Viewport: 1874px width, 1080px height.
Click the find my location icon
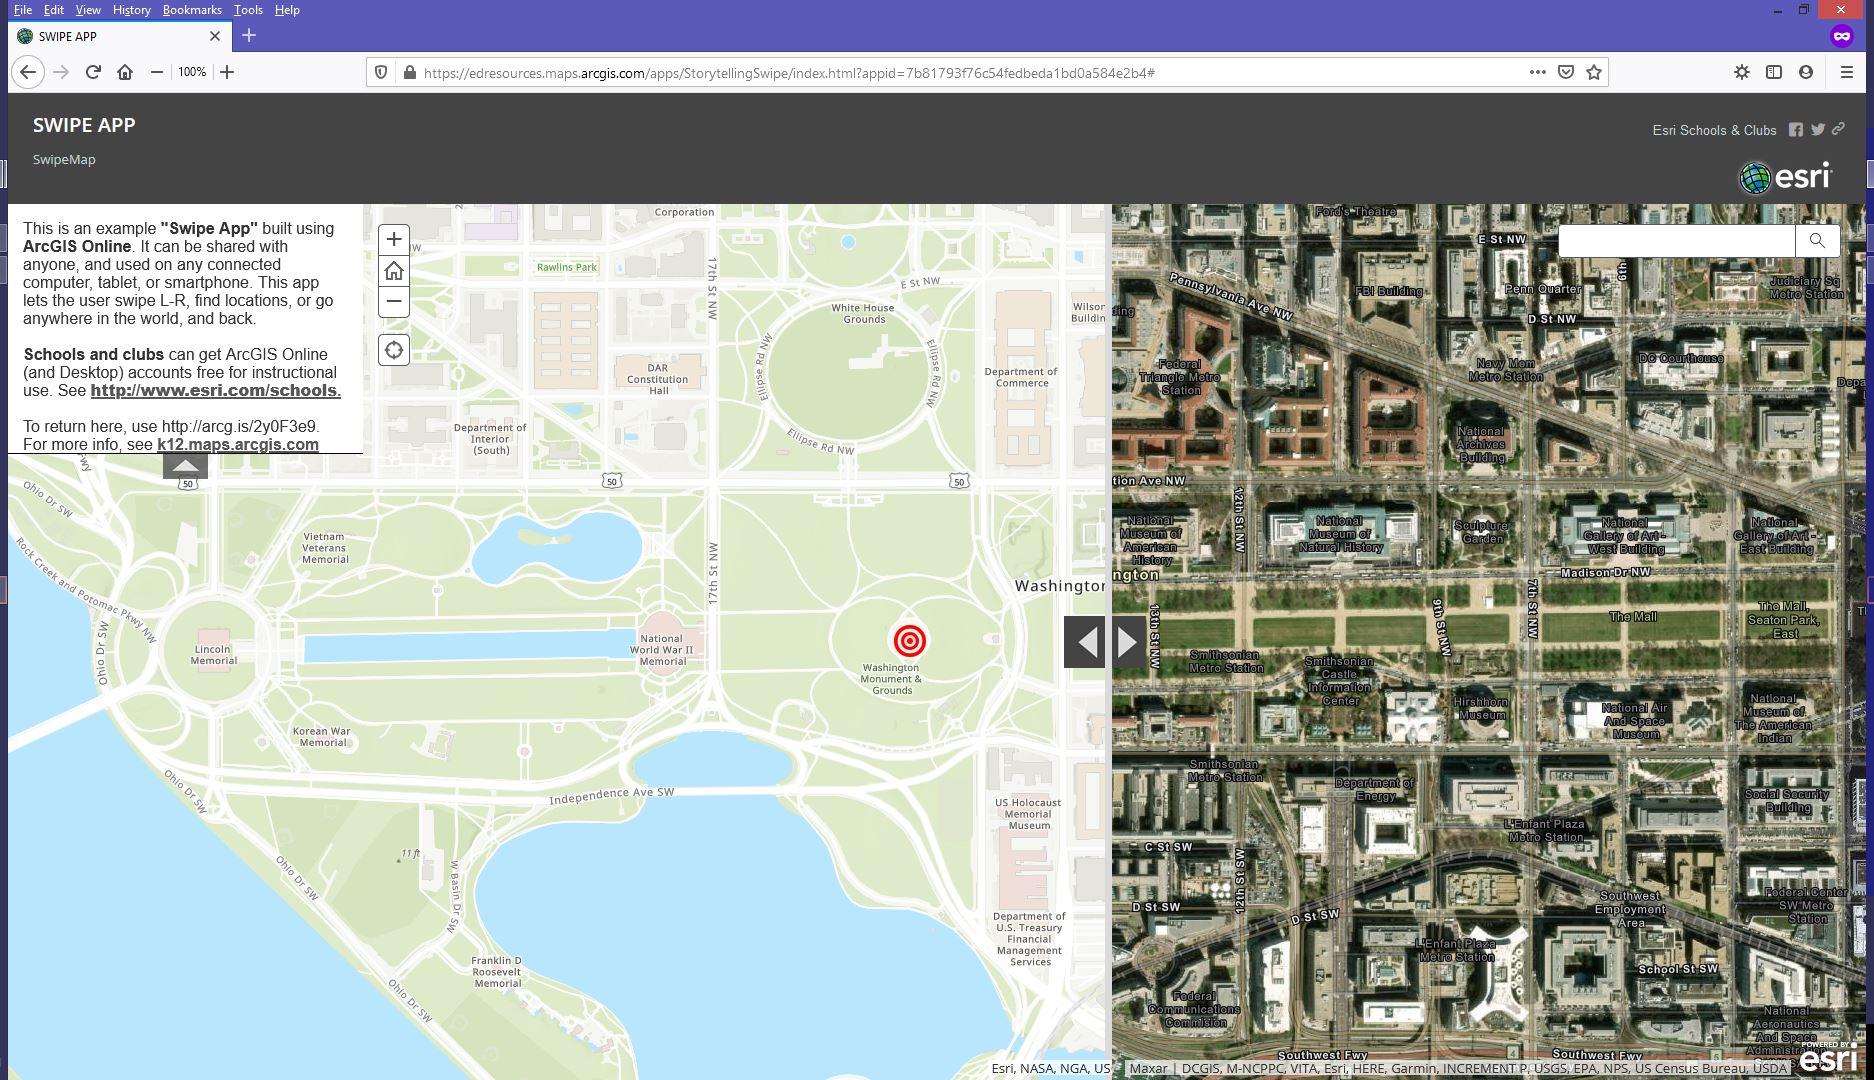tap(393, 349)
